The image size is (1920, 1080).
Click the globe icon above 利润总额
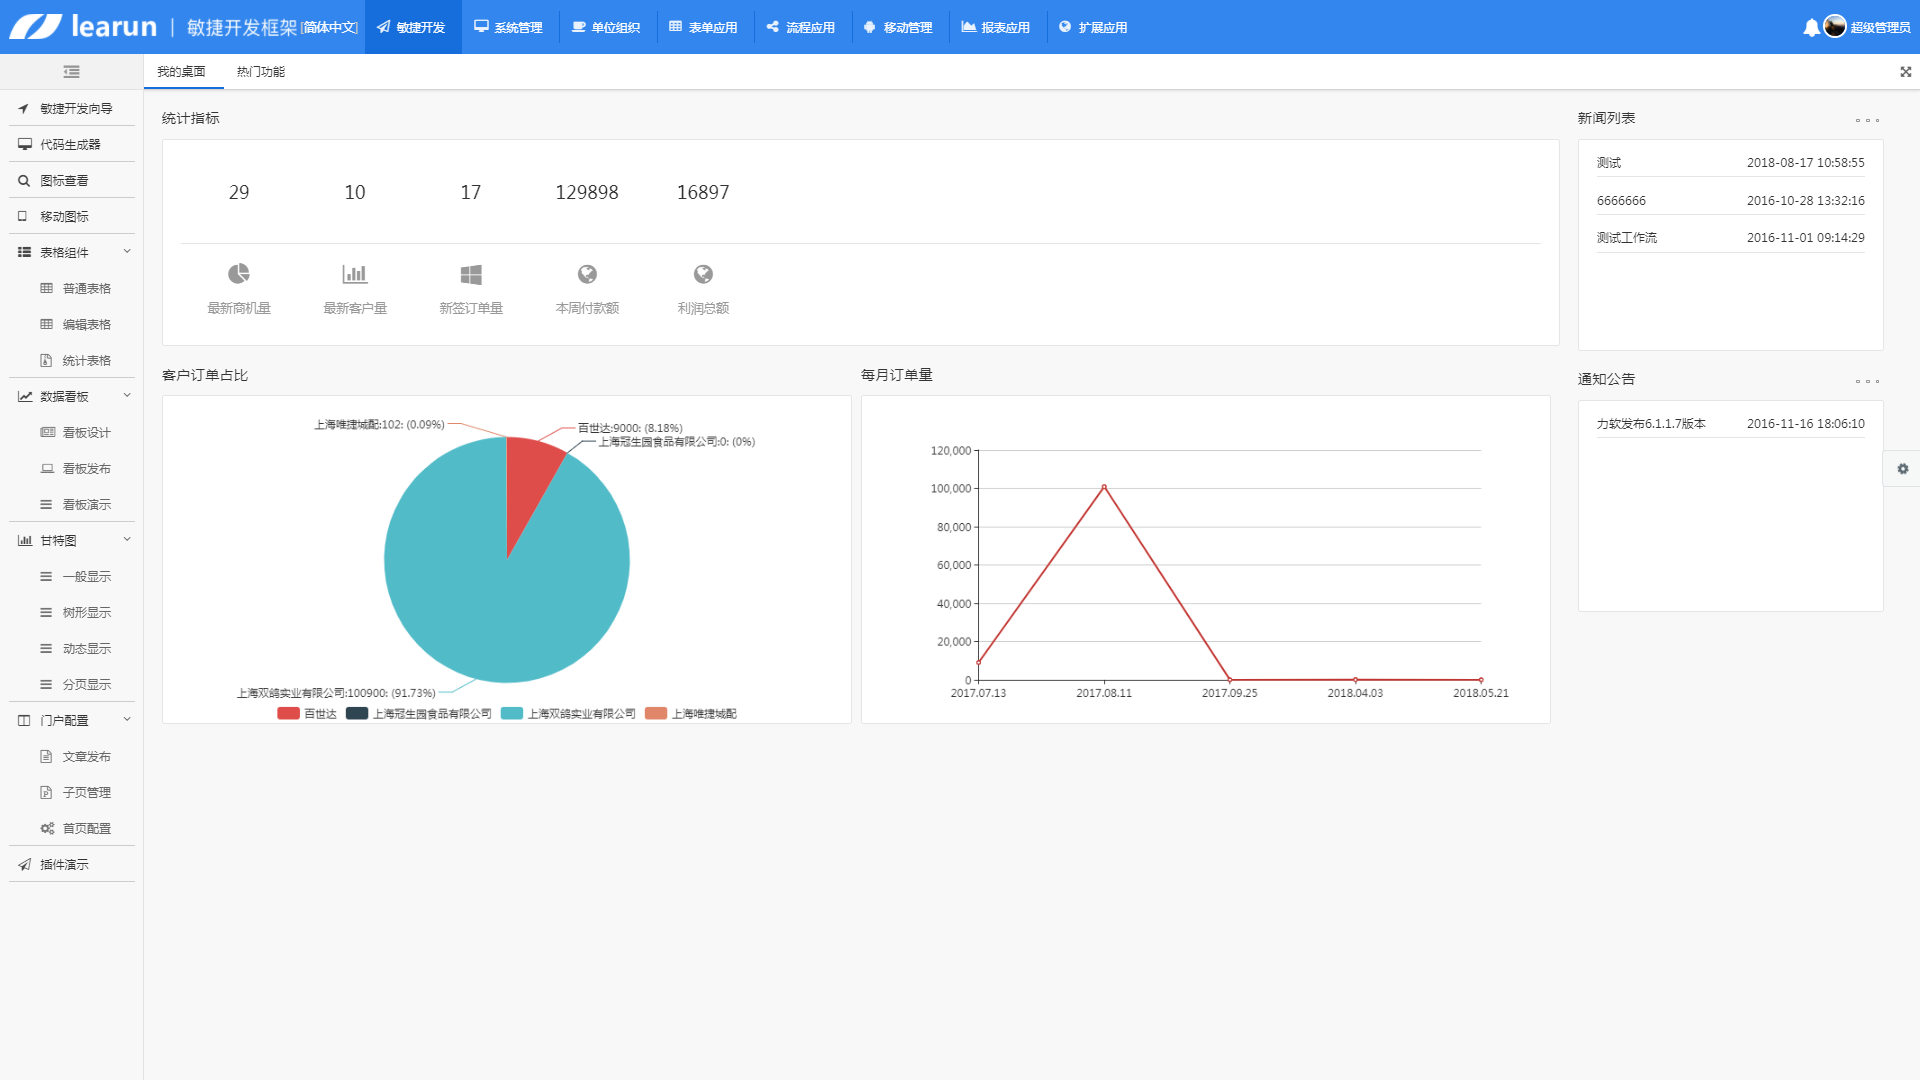[x=703, y=274]
